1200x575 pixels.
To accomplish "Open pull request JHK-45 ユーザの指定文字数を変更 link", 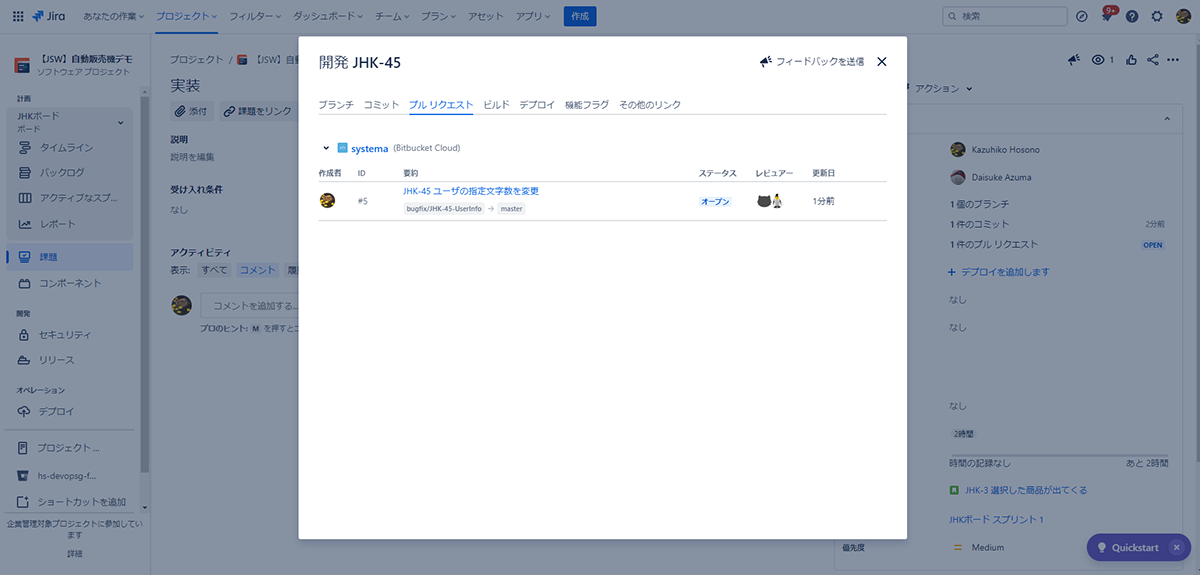I will [471, 191].
